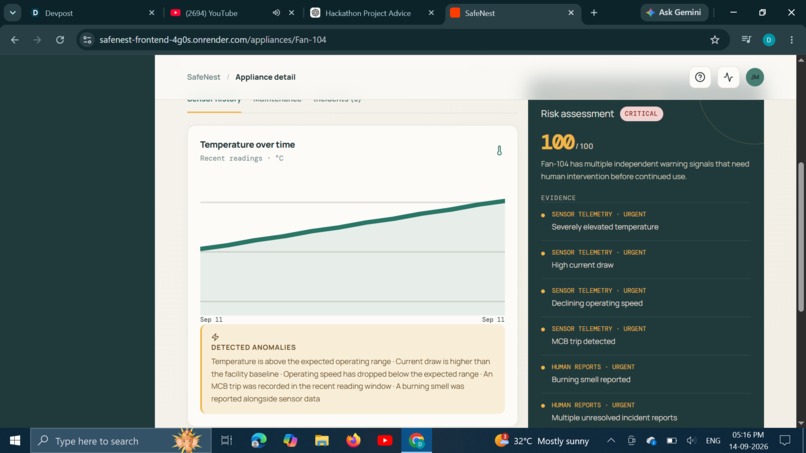The image size is (806, 453).
Task: Open Chrome three-dot menu
Action: pyautogui.click(x=792, y=40)
